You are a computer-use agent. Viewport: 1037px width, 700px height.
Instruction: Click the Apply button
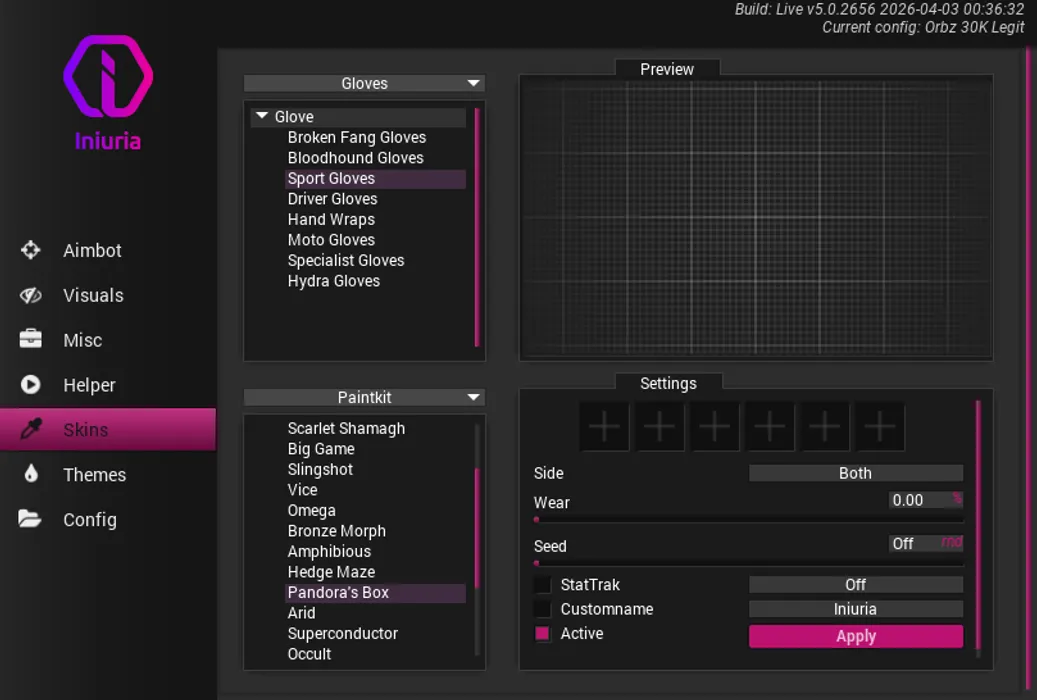855,636
